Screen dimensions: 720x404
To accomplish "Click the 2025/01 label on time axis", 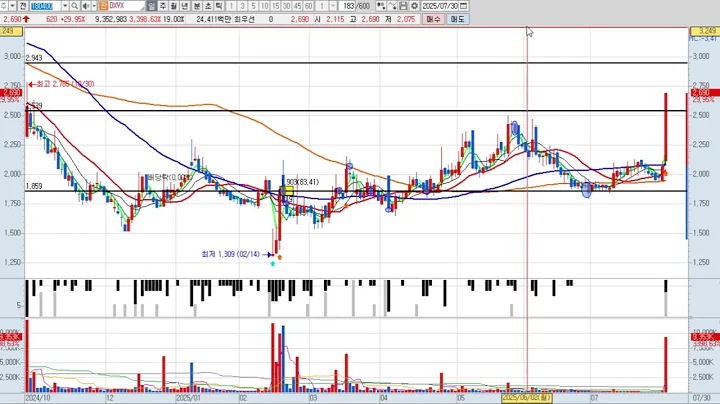I will point(189,398).
